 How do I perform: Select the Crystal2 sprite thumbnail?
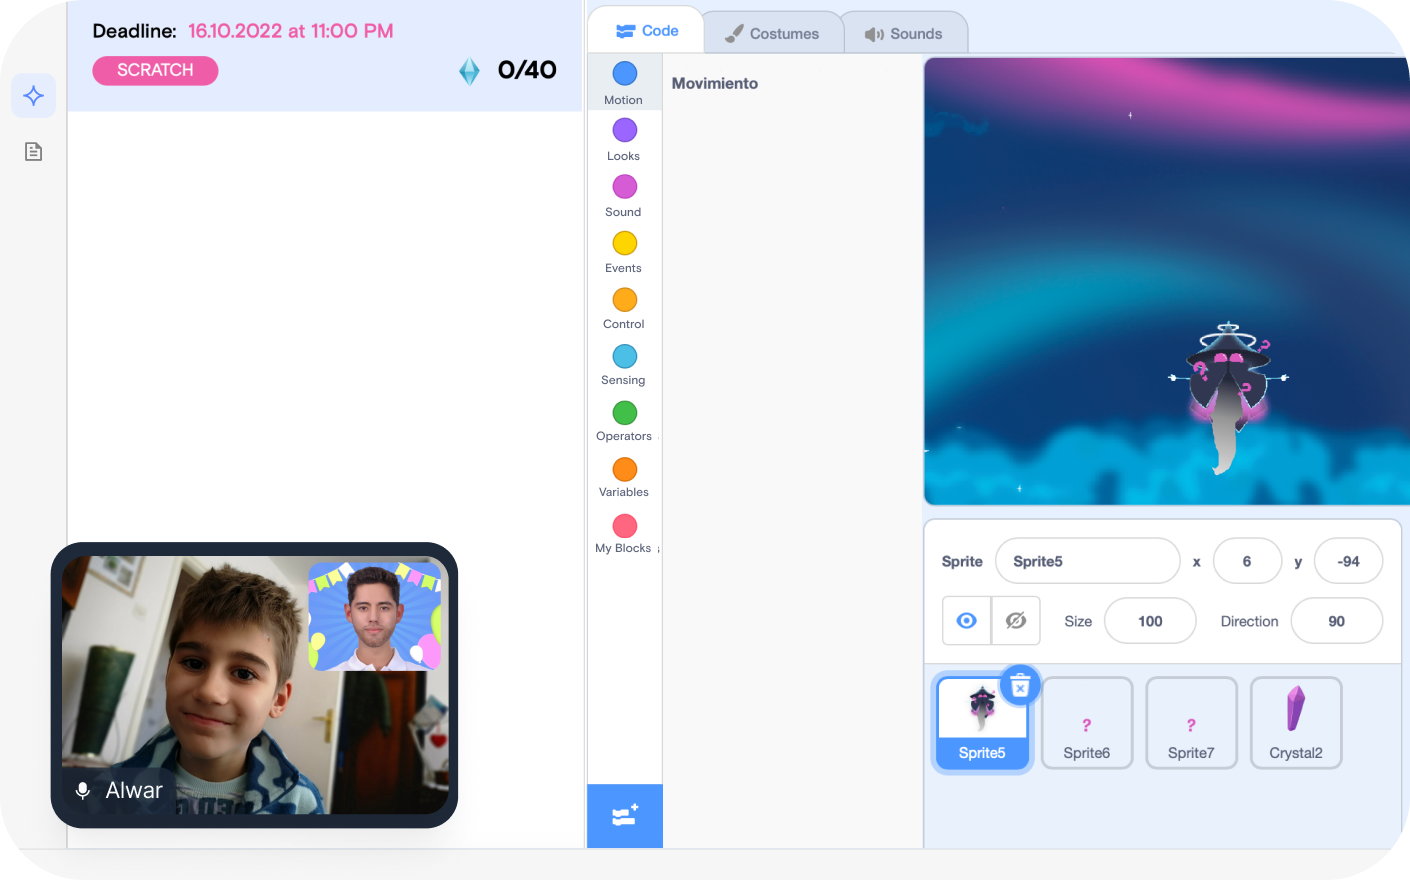(1296, 722)
